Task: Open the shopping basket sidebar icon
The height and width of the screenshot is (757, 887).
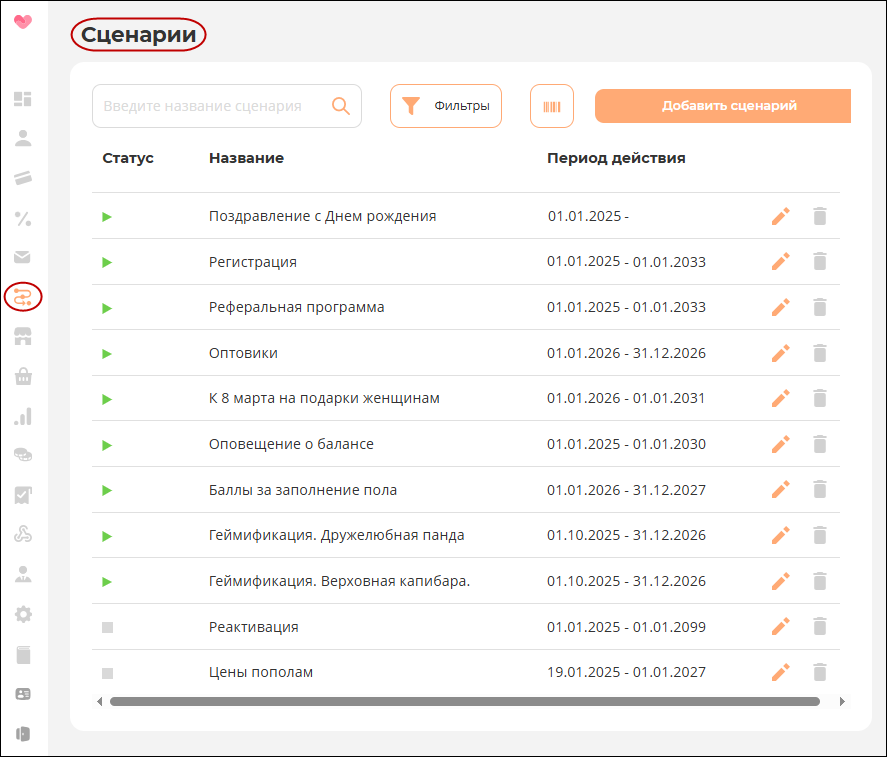Action: (x=23, y=376)
